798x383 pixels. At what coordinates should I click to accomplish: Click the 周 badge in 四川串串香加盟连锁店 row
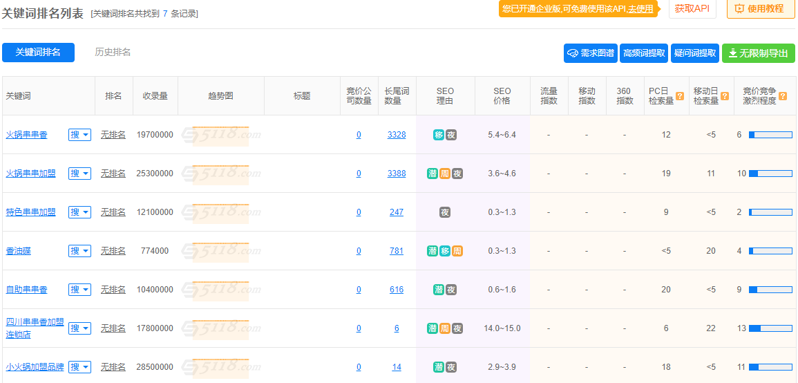click(x=445, y=328)
